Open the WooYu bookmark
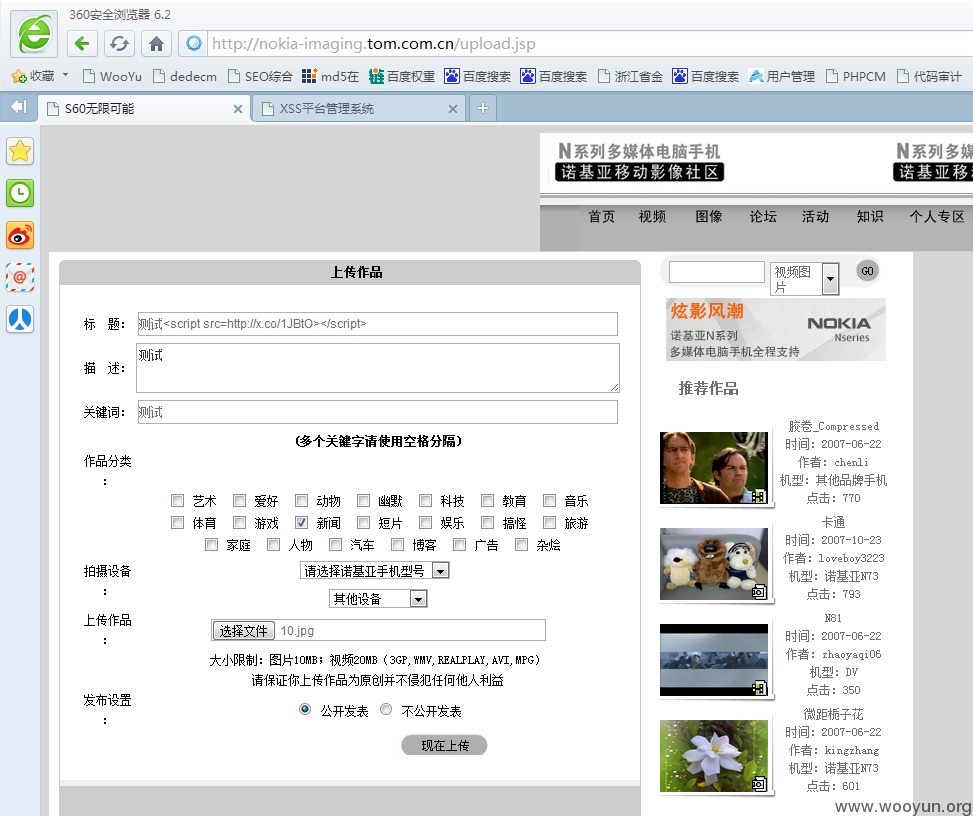 coord(112,76)
